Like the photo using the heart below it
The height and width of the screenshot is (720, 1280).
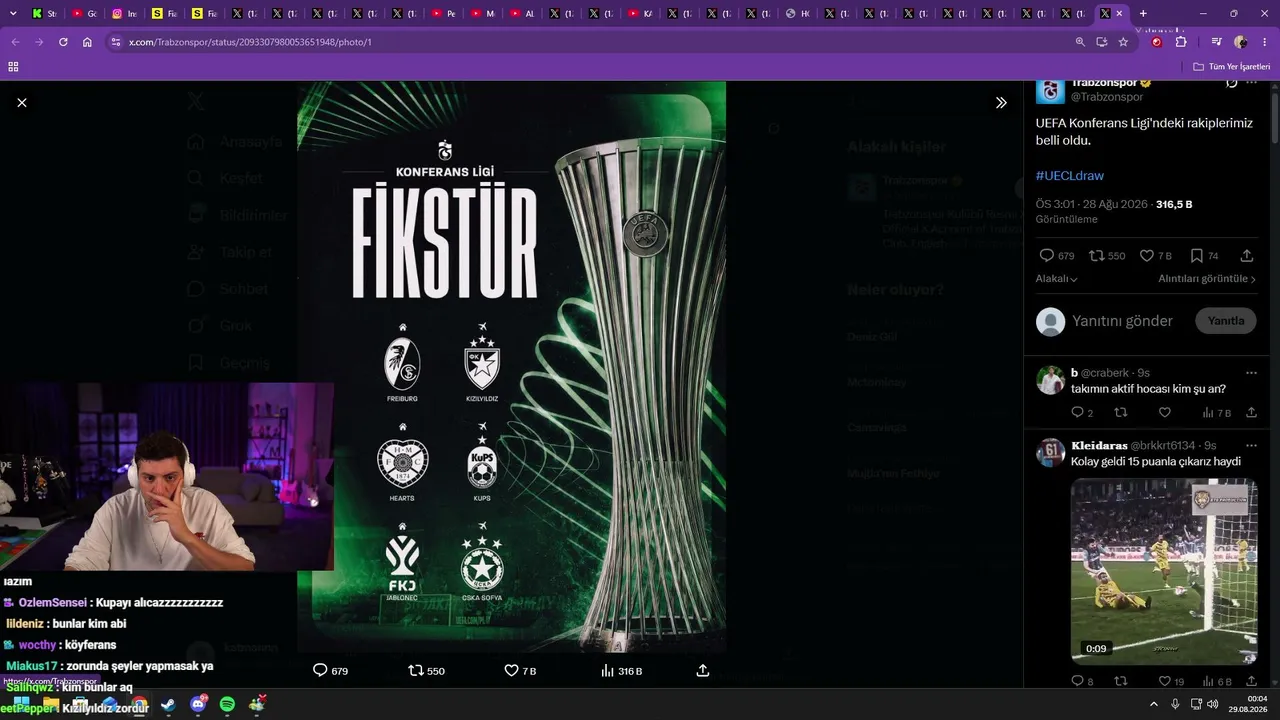(511, 670)
